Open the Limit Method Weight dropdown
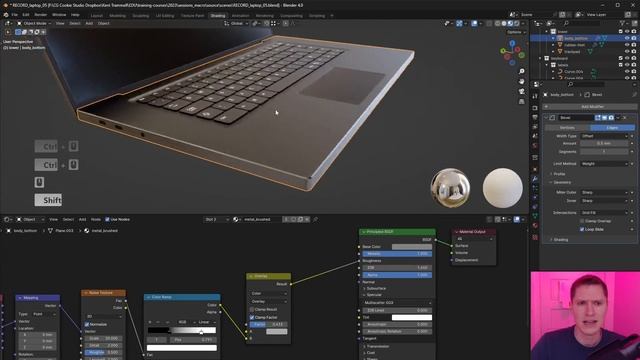Screen dimensions: 640x360 604,164
